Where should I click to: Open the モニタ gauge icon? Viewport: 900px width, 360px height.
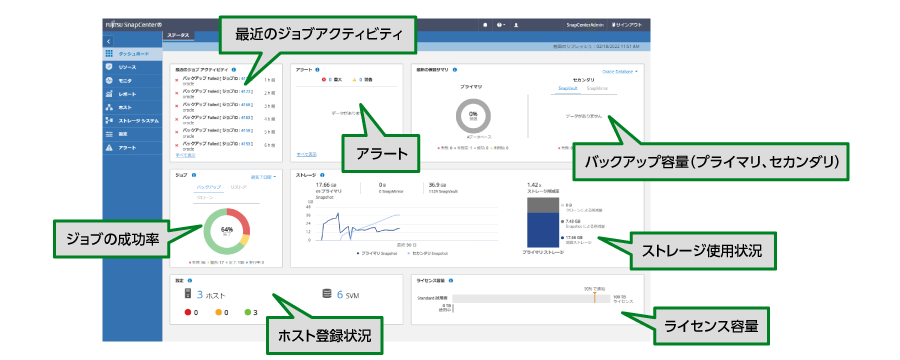click(109, 80)
